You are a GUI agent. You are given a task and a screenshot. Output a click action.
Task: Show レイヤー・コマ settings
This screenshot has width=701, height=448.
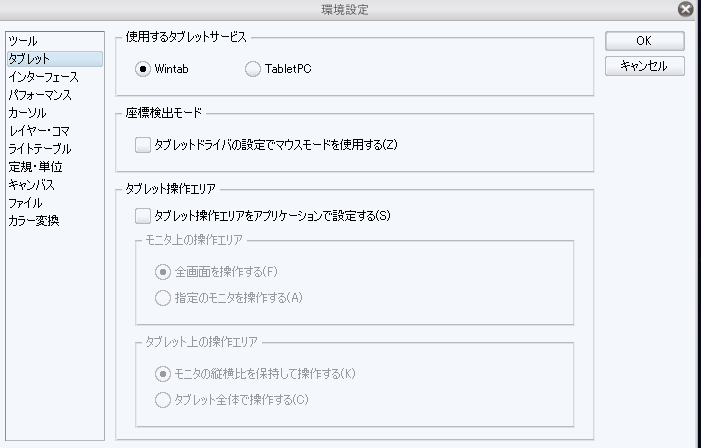38,131
